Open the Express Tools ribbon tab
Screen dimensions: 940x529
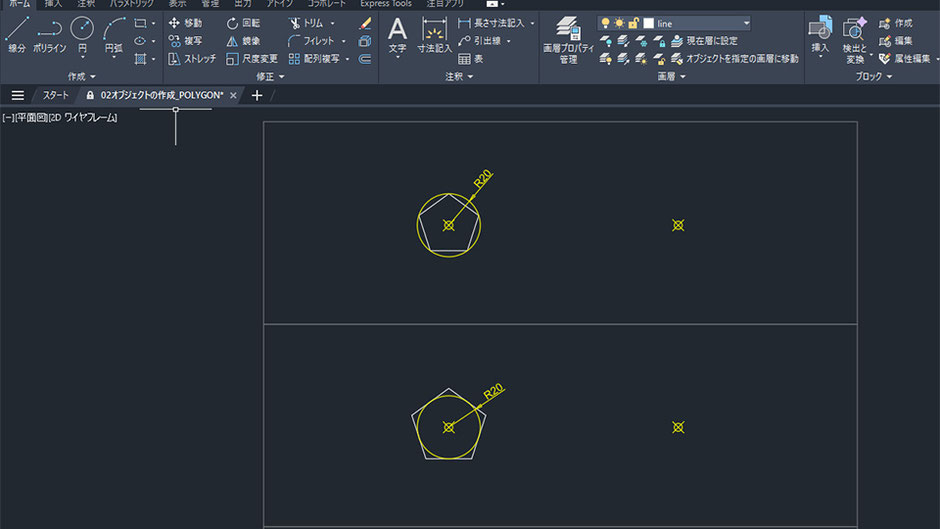point(385,4)
